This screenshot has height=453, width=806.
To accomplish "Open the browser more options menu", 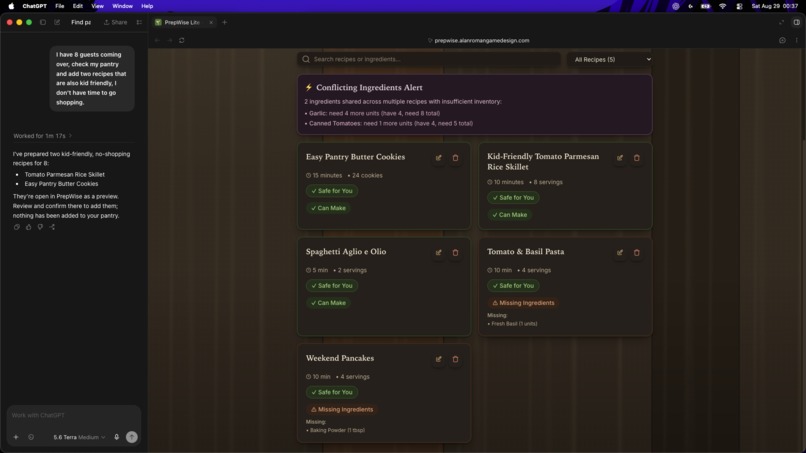I will [797, 40].
